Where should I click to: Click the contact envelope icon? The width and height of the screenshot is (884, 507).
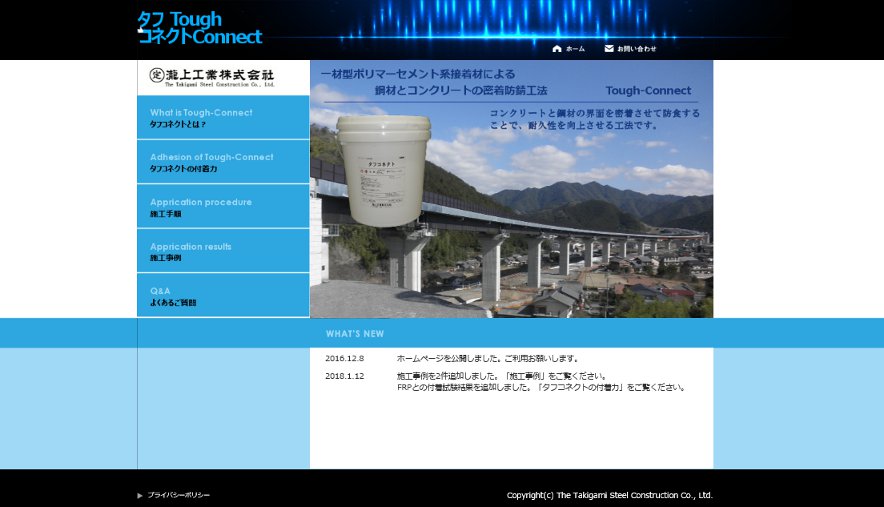(x=609, y=49)
